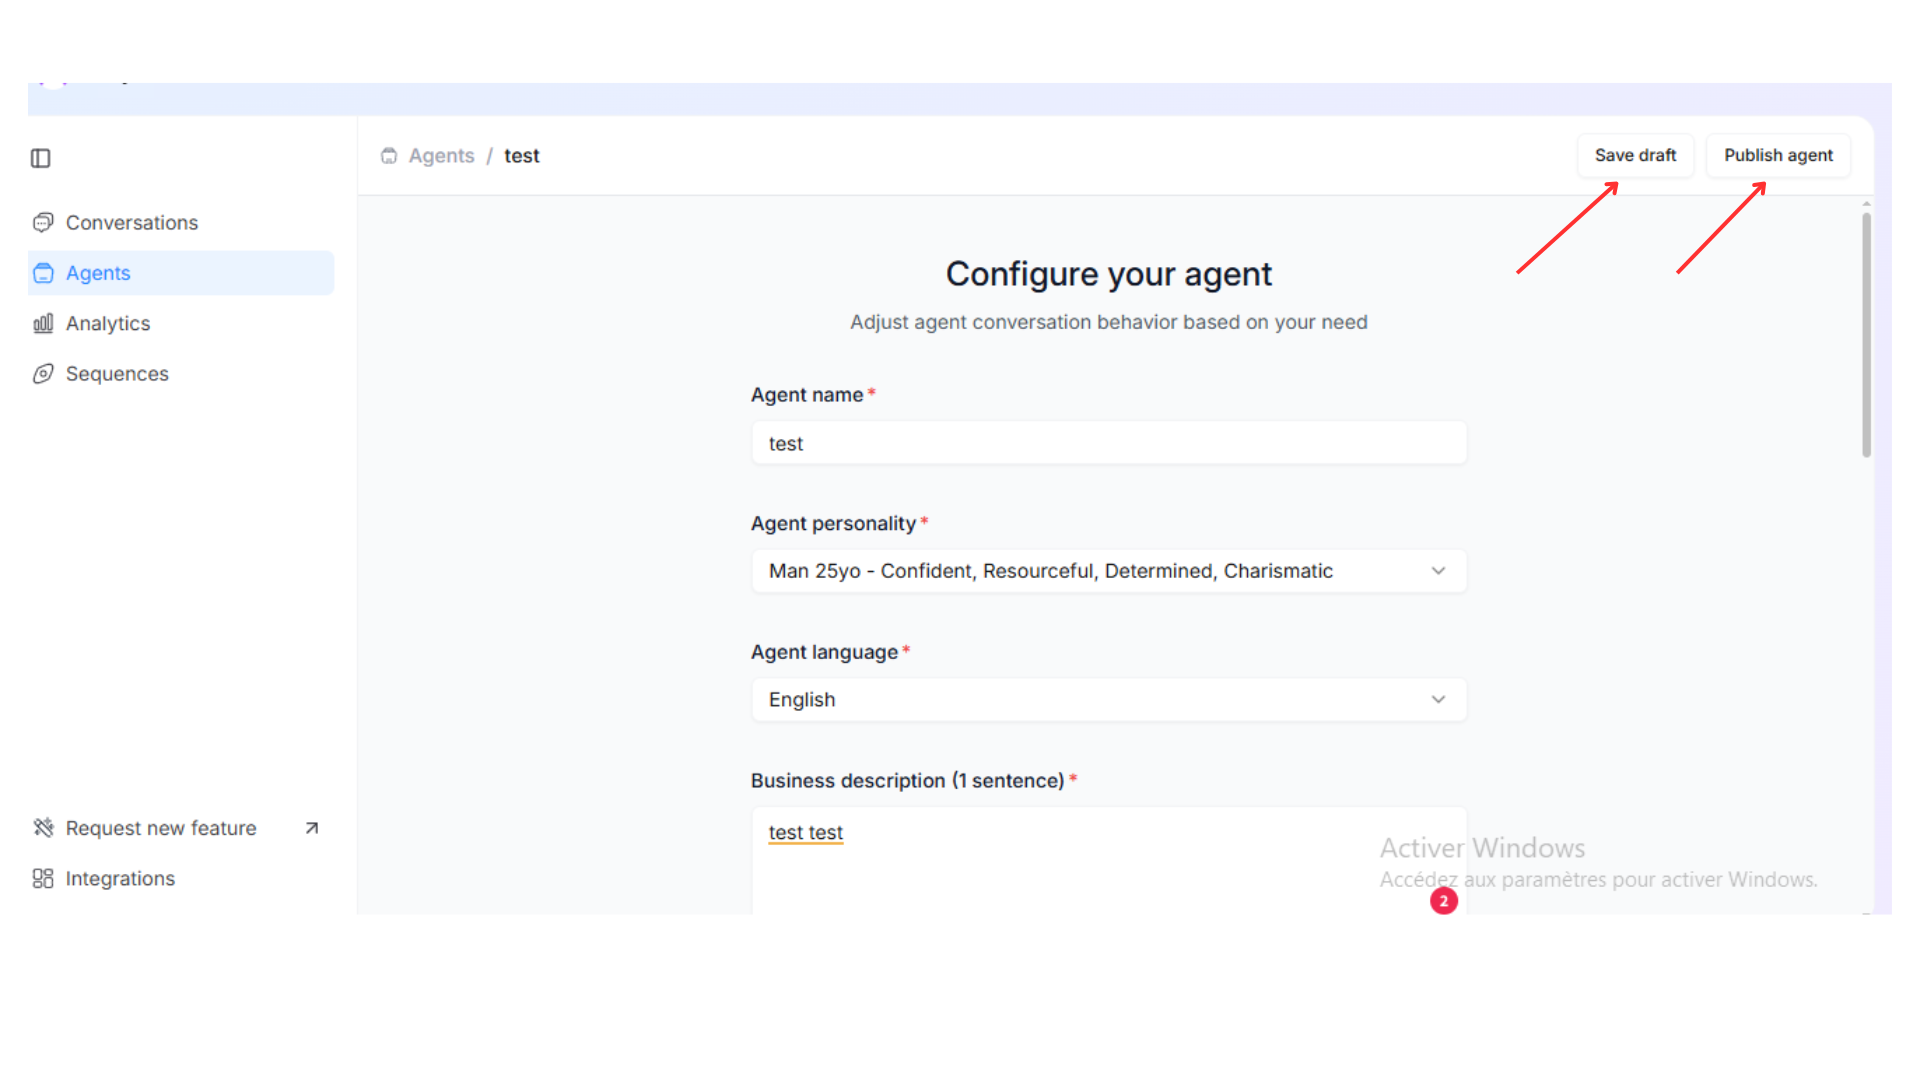
Task: Click the Integrations grid icon
Action: (x=43, y=878)
